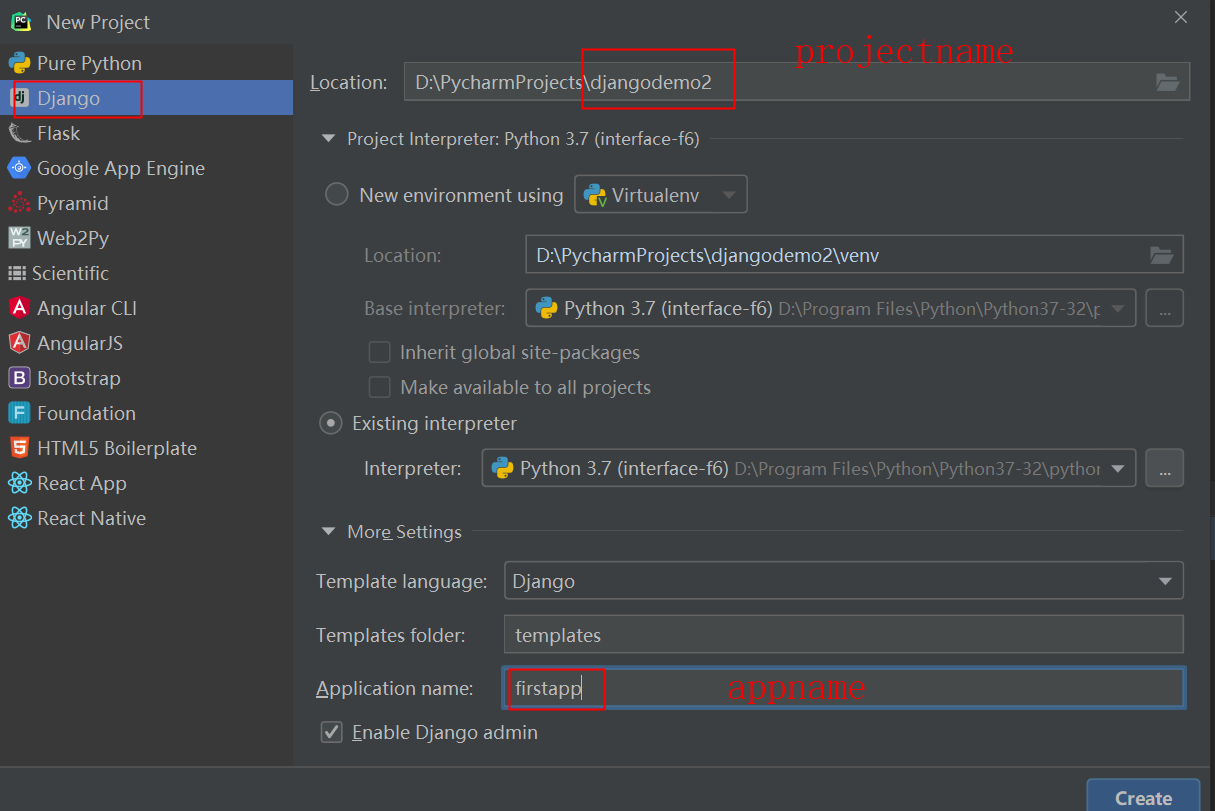Collapse Project Interpreter section

(x=328, y=139)
